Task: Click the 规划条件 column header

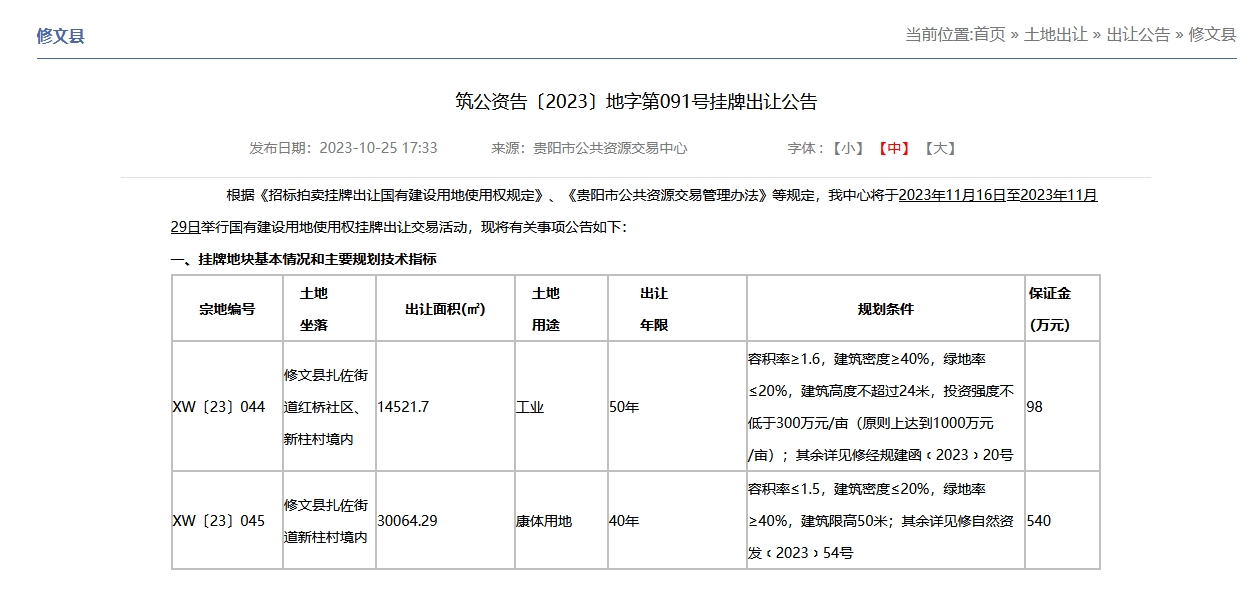Action: (x=885, y=309)
